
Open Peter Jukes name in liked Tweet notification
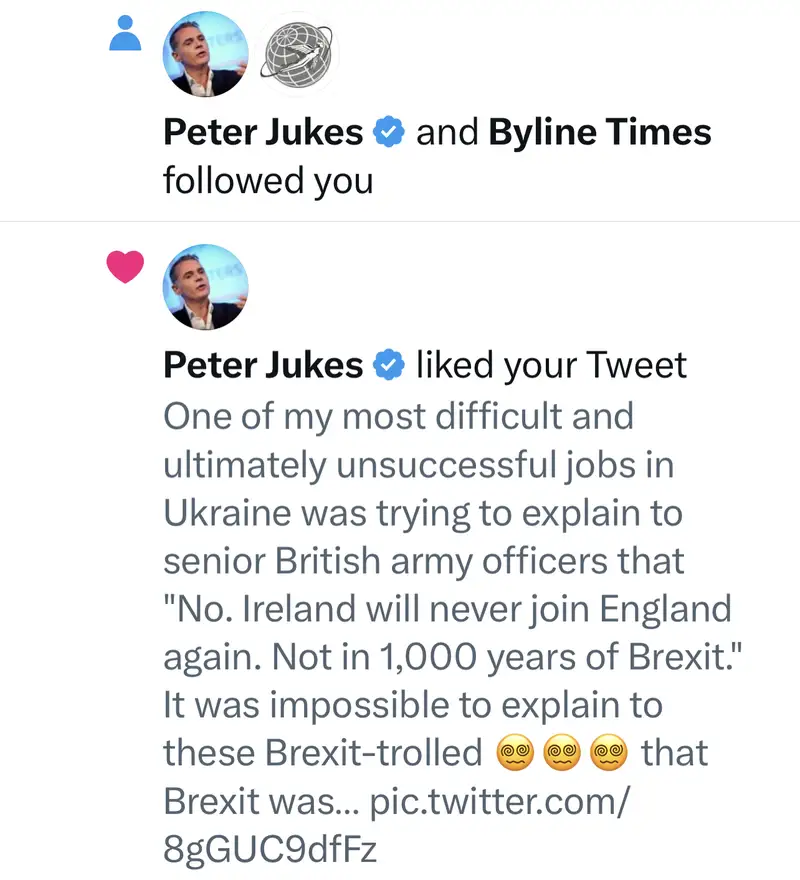pyautogui.click(x=263, y=366)
